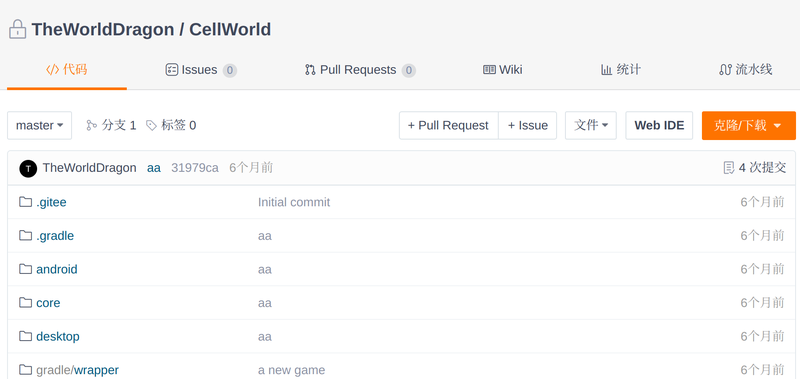
Task: Click the android folder icon
Action: 26,269
